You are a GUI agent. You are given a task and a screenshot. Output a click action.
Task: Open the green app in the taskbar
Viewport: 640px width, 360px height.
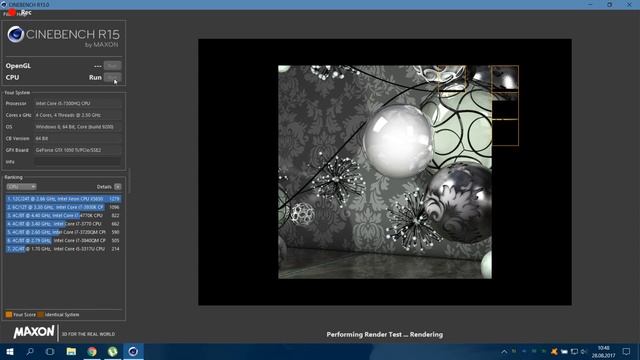[x=113, y=351]
